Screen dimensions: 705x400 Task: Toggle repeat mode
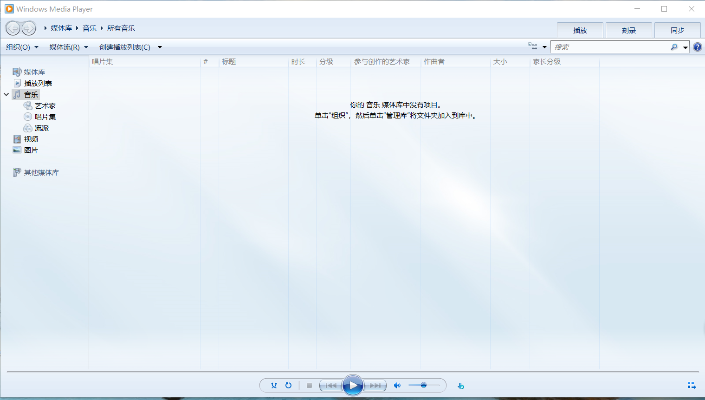288,385
